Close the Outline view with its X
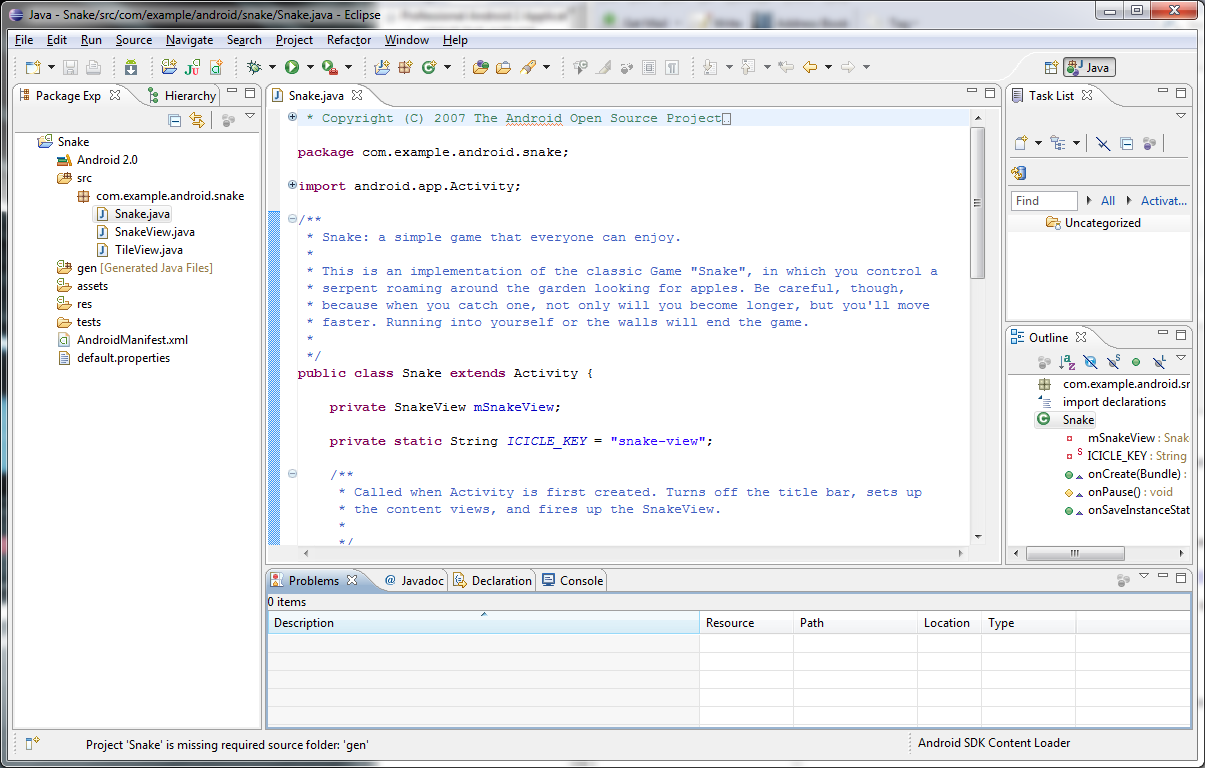Viewport: 1205px width, 768px height. point(1081,337)
